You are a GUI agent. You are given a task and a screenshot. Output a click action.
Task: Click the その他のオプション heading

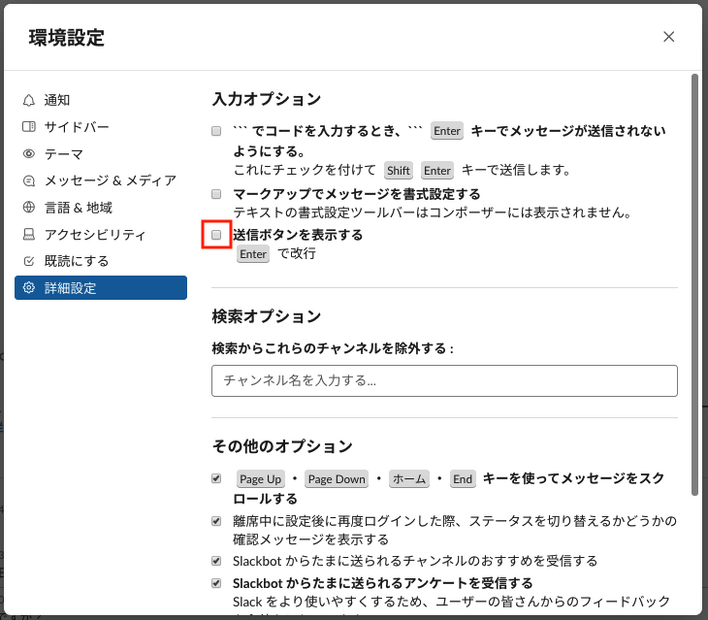(x=282, y=446)
